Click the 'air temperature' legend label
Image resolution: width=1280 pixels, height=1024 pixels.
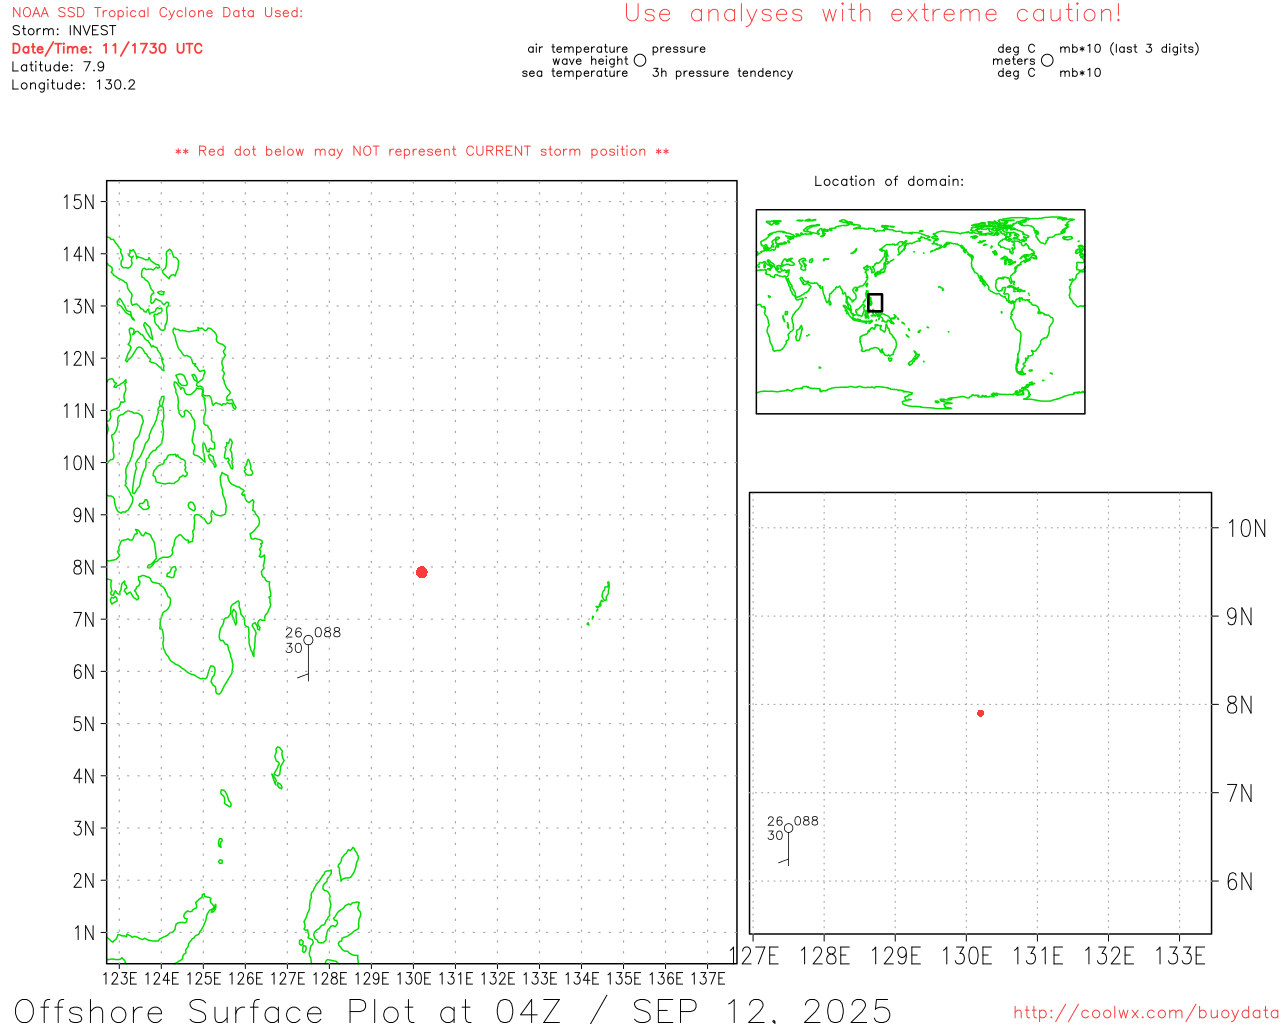(578, 49)
